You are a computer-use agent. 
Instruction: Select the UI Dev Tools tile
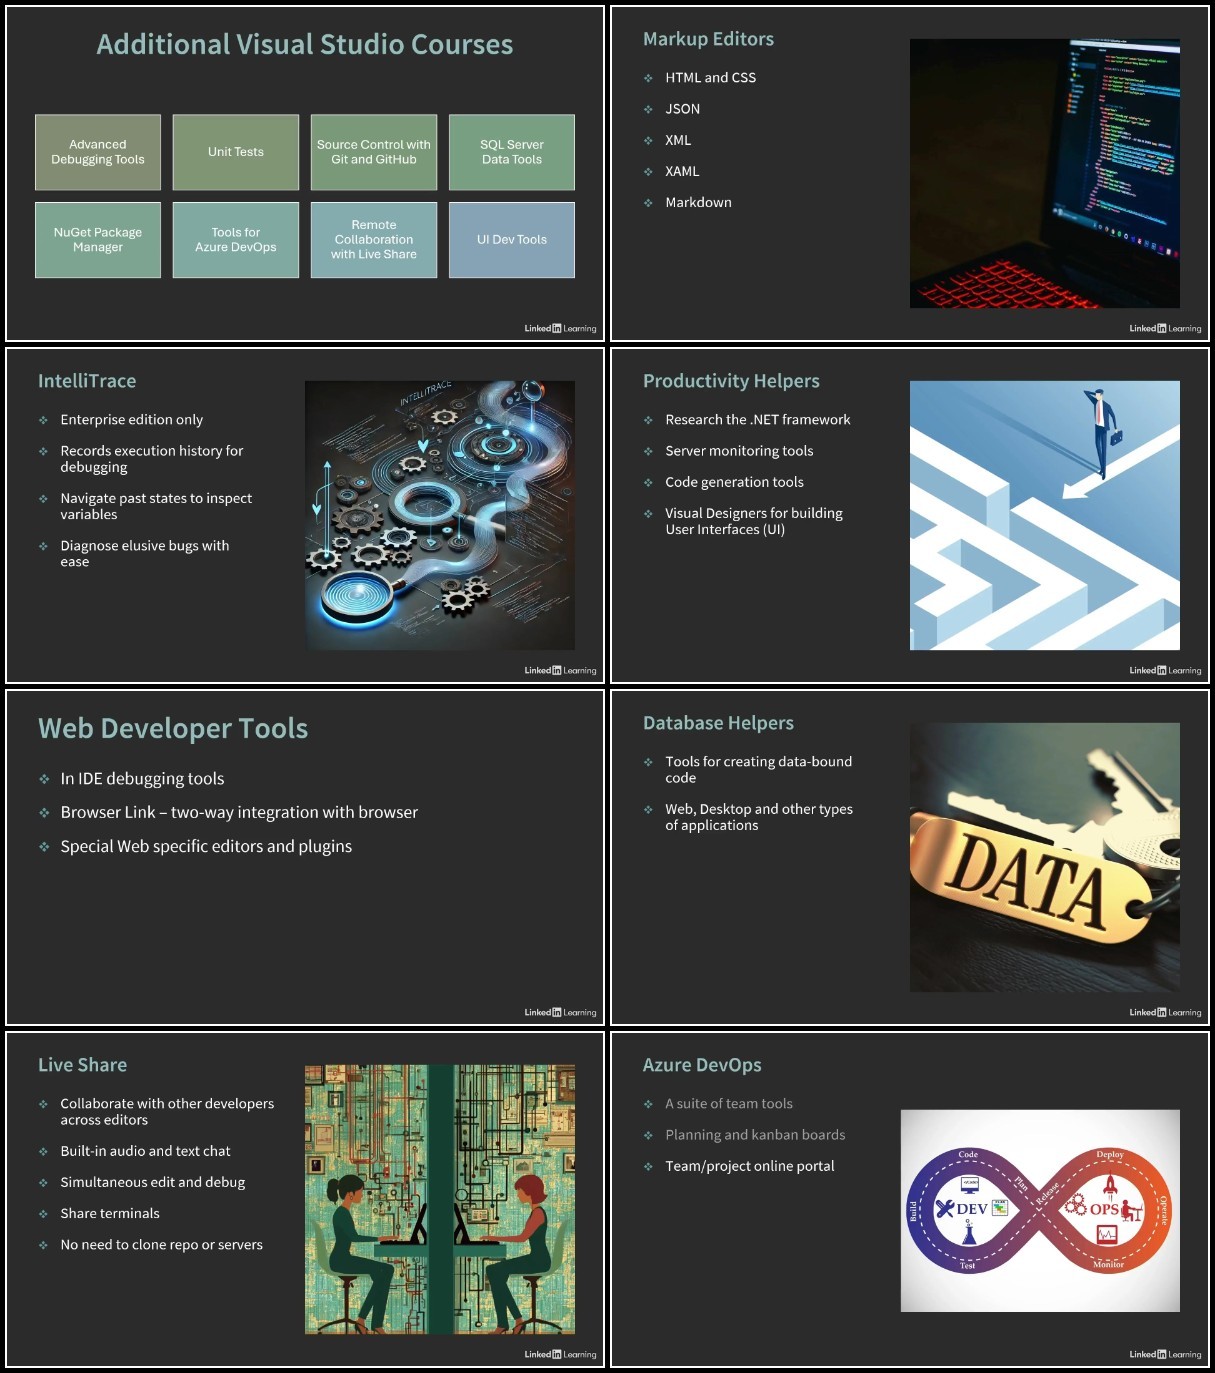pyautogui.click(x=512, y=240)
